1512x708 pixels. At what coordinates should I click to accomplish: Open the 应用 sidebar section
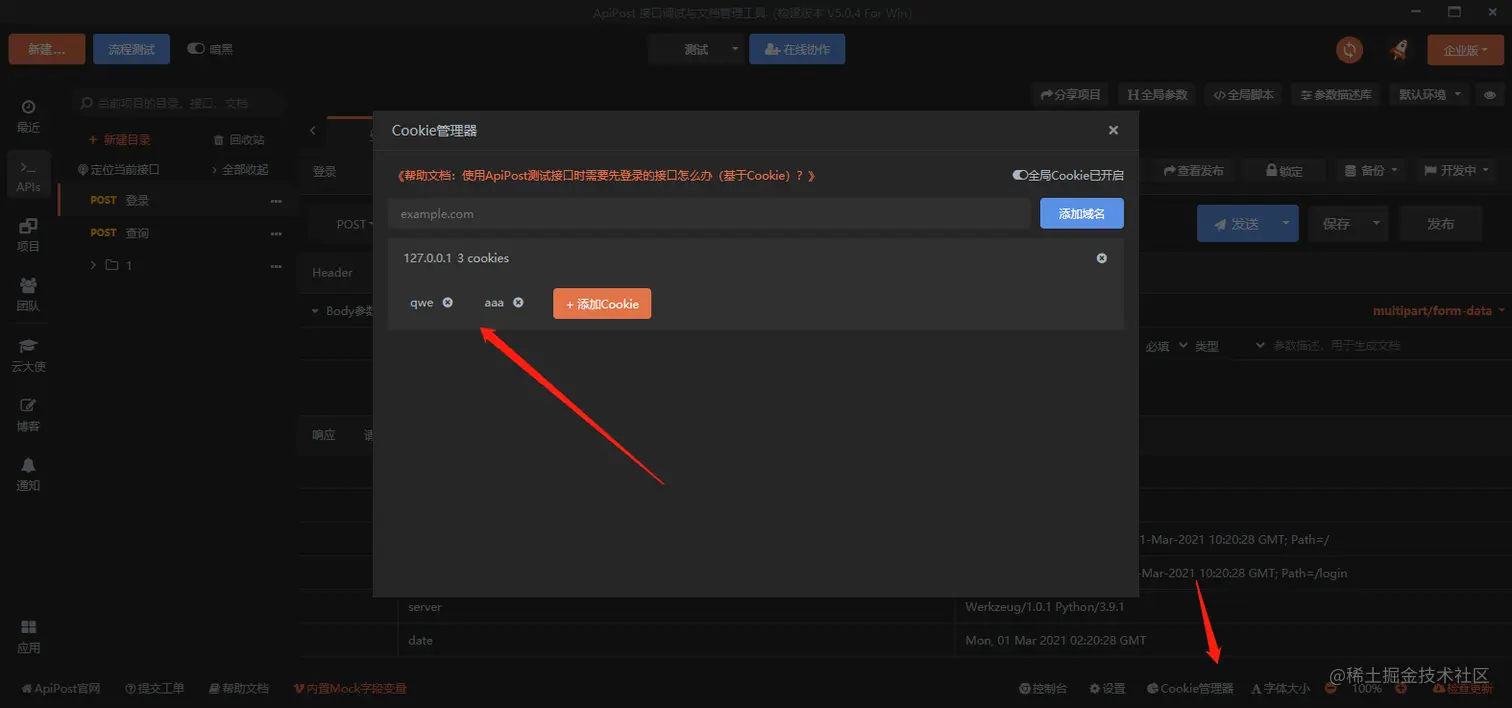click(x=28, y=636)
